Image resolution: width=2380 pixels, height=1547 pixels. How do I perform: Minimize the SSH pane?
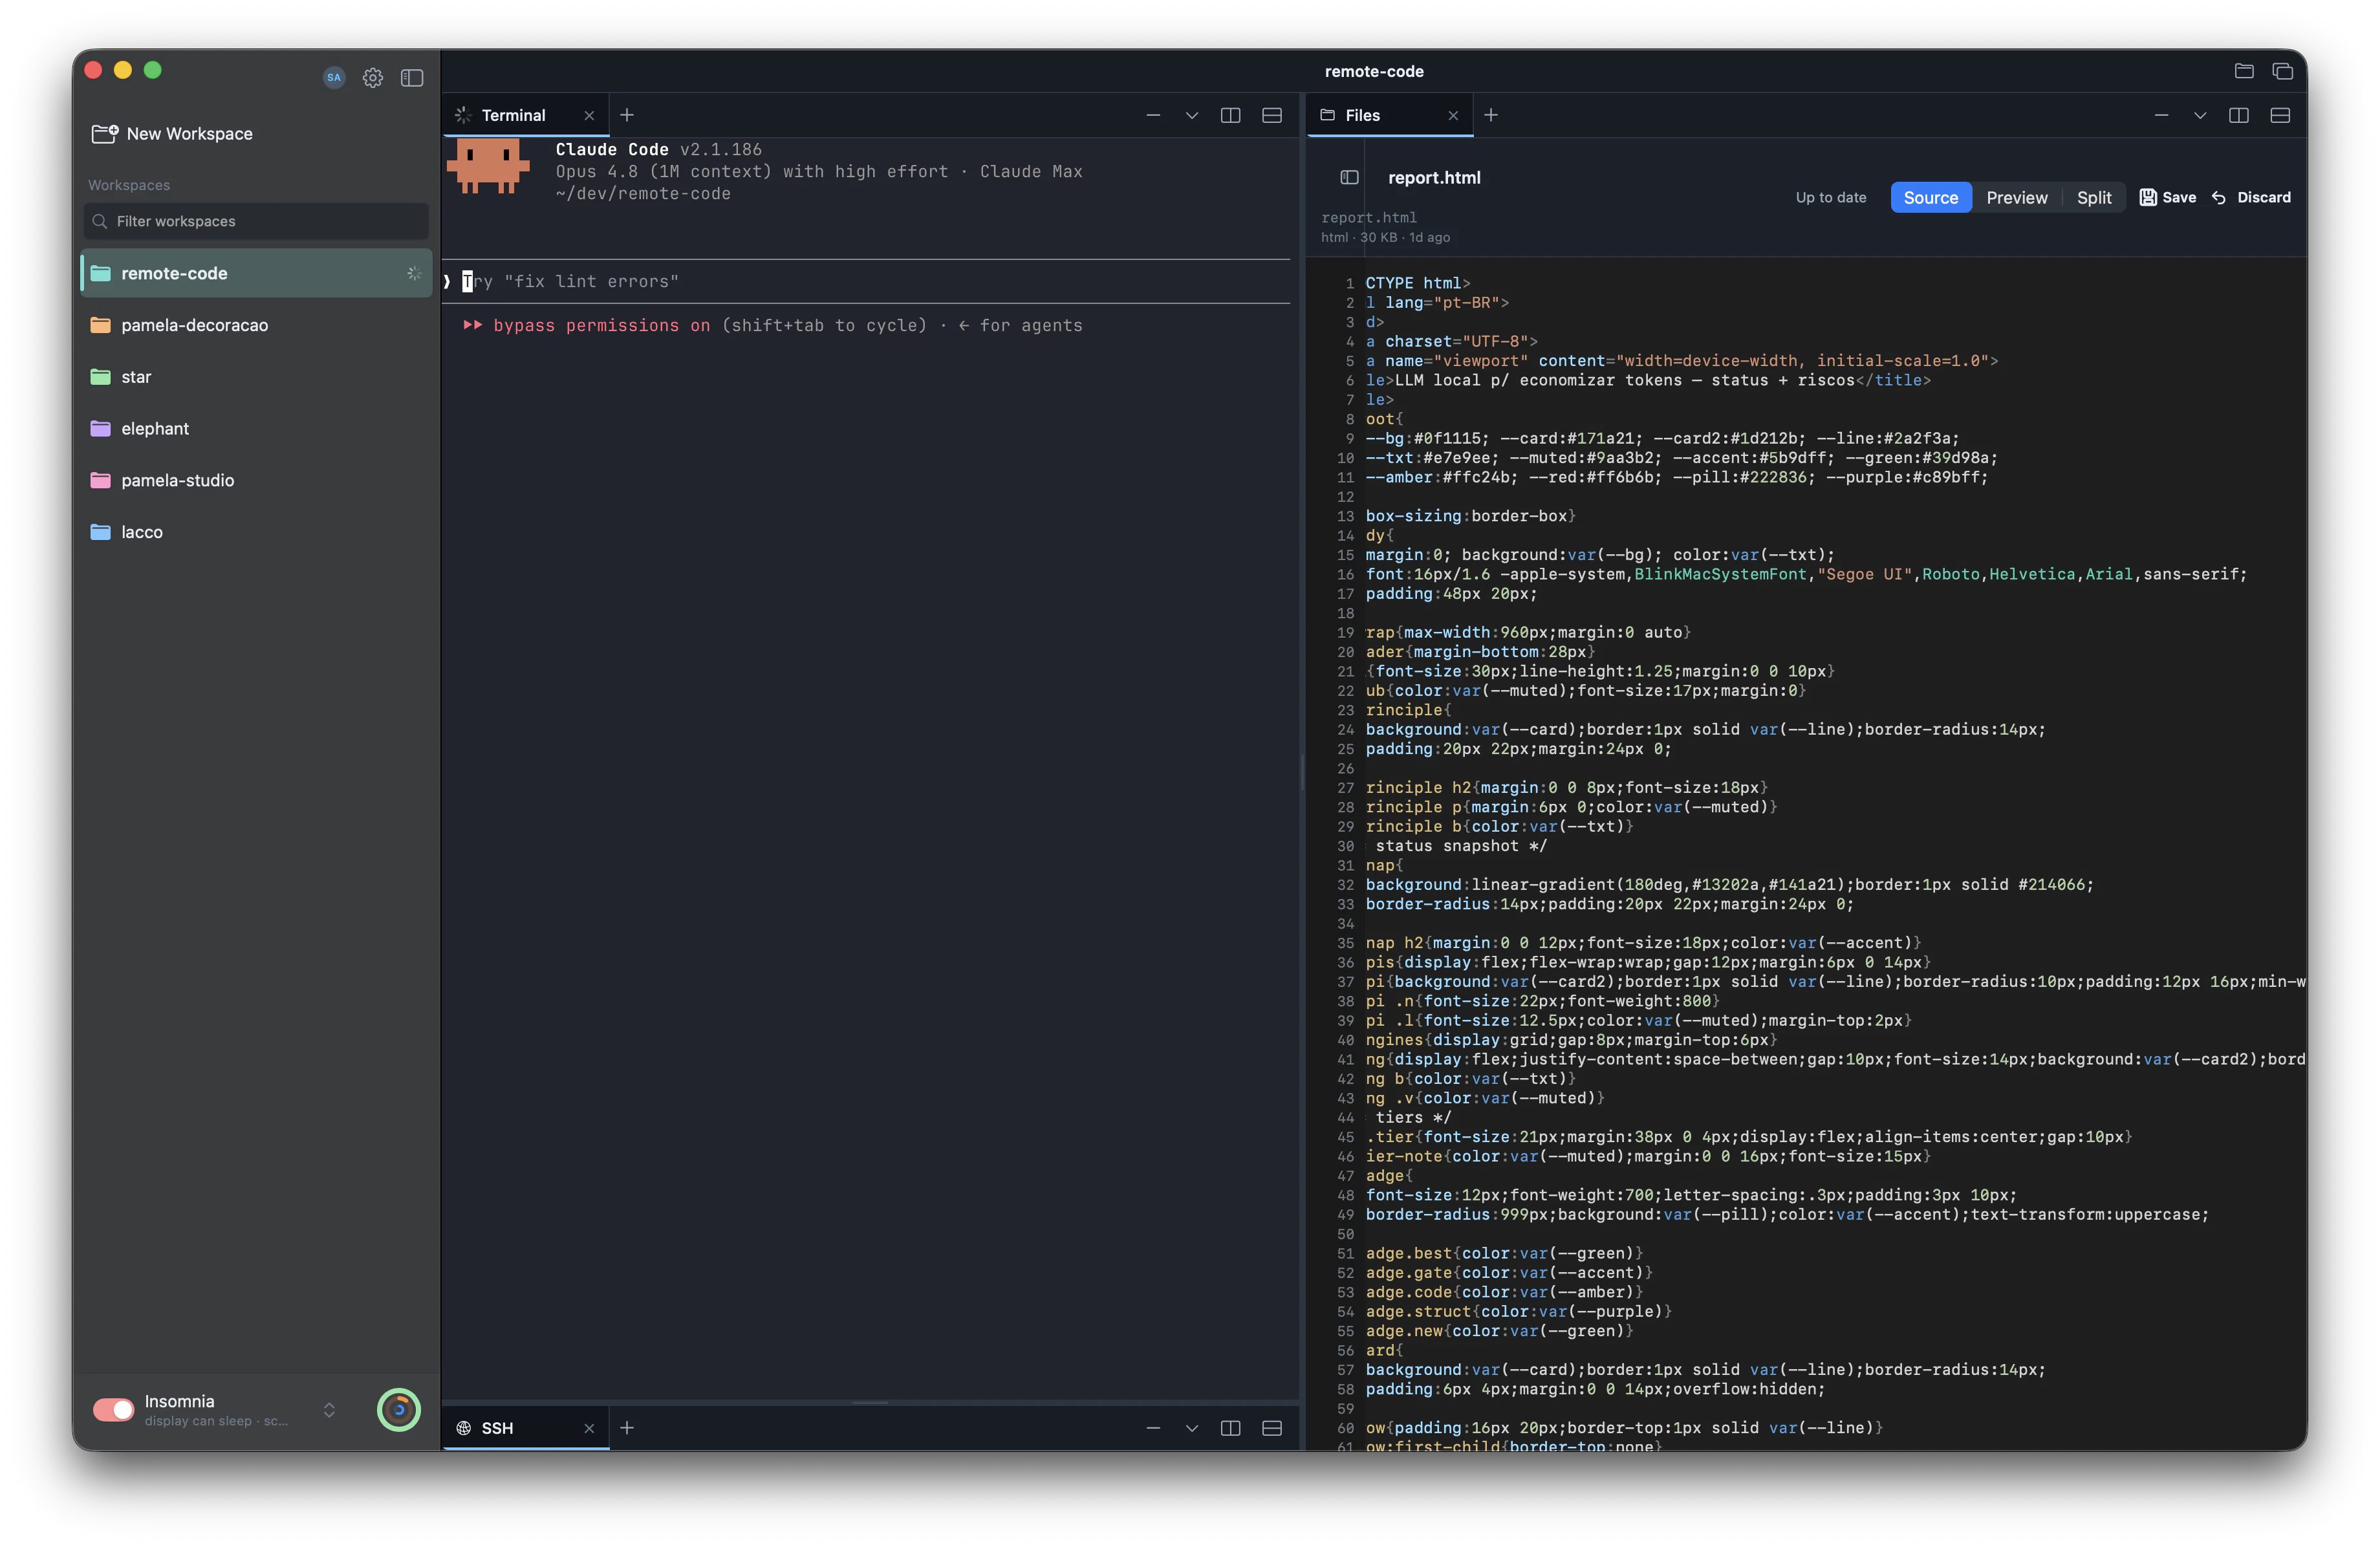[x=1153, y=1428]
